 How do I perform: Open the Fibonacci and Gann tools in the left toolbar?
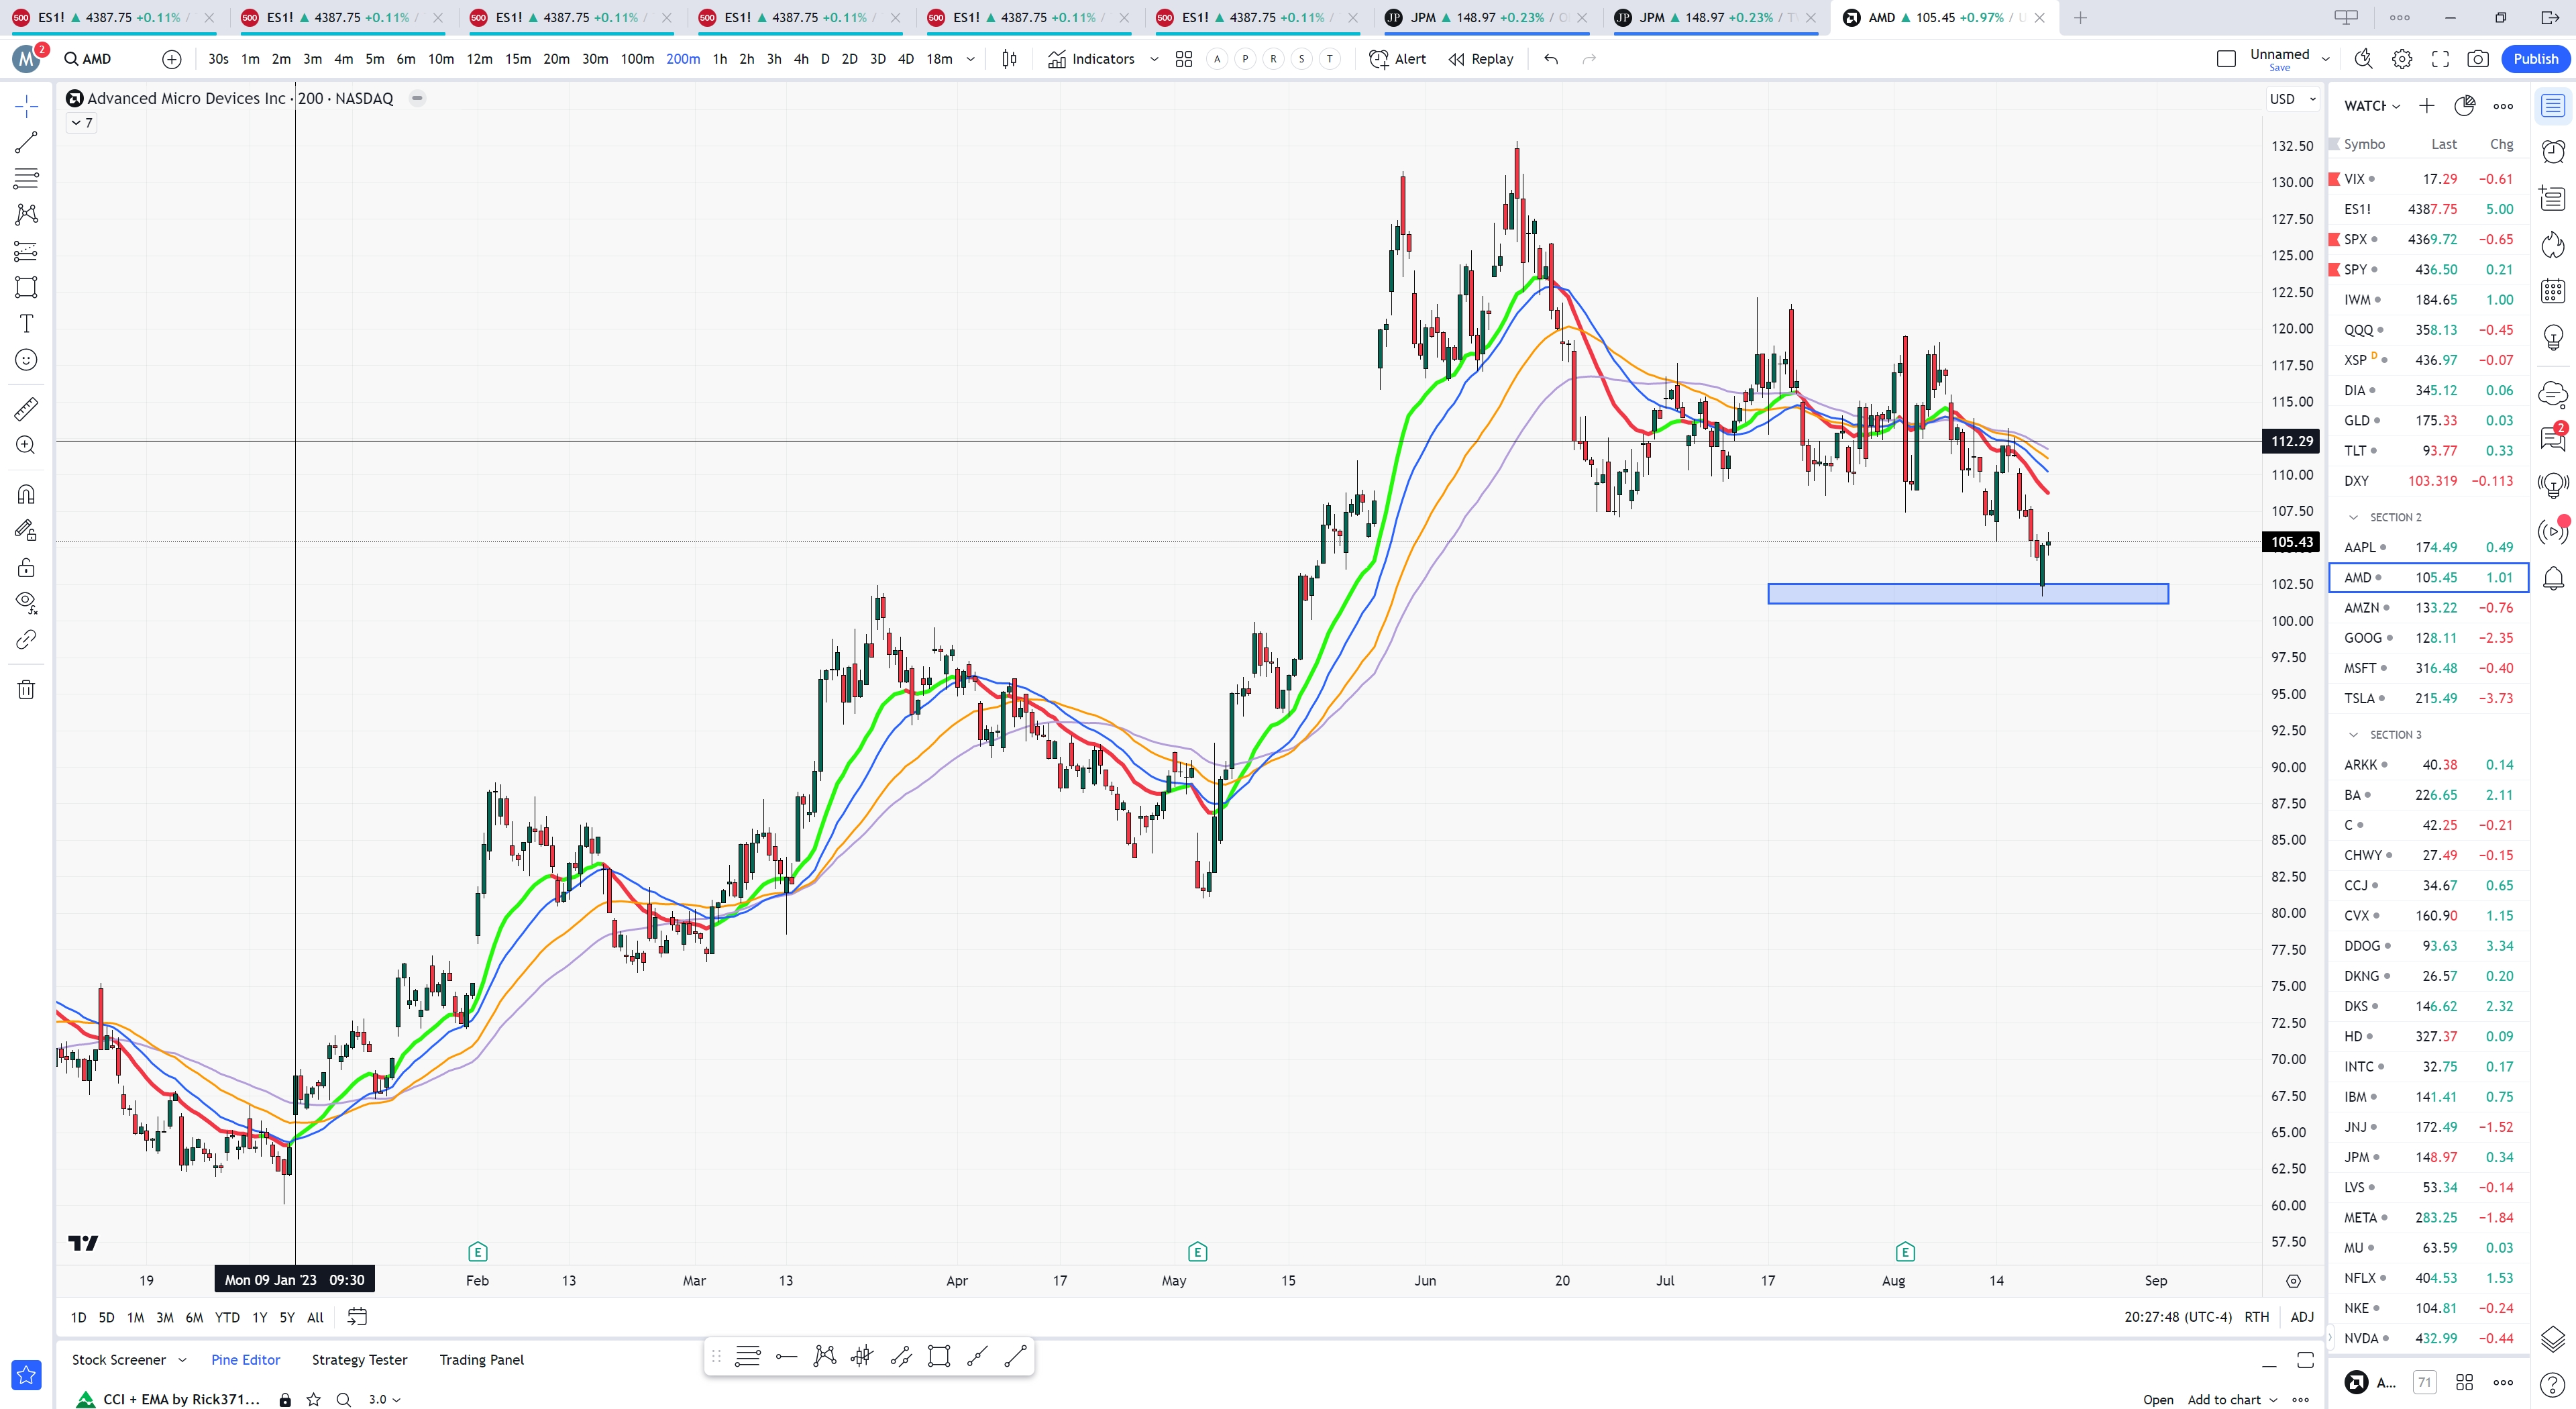pos(26,178)
